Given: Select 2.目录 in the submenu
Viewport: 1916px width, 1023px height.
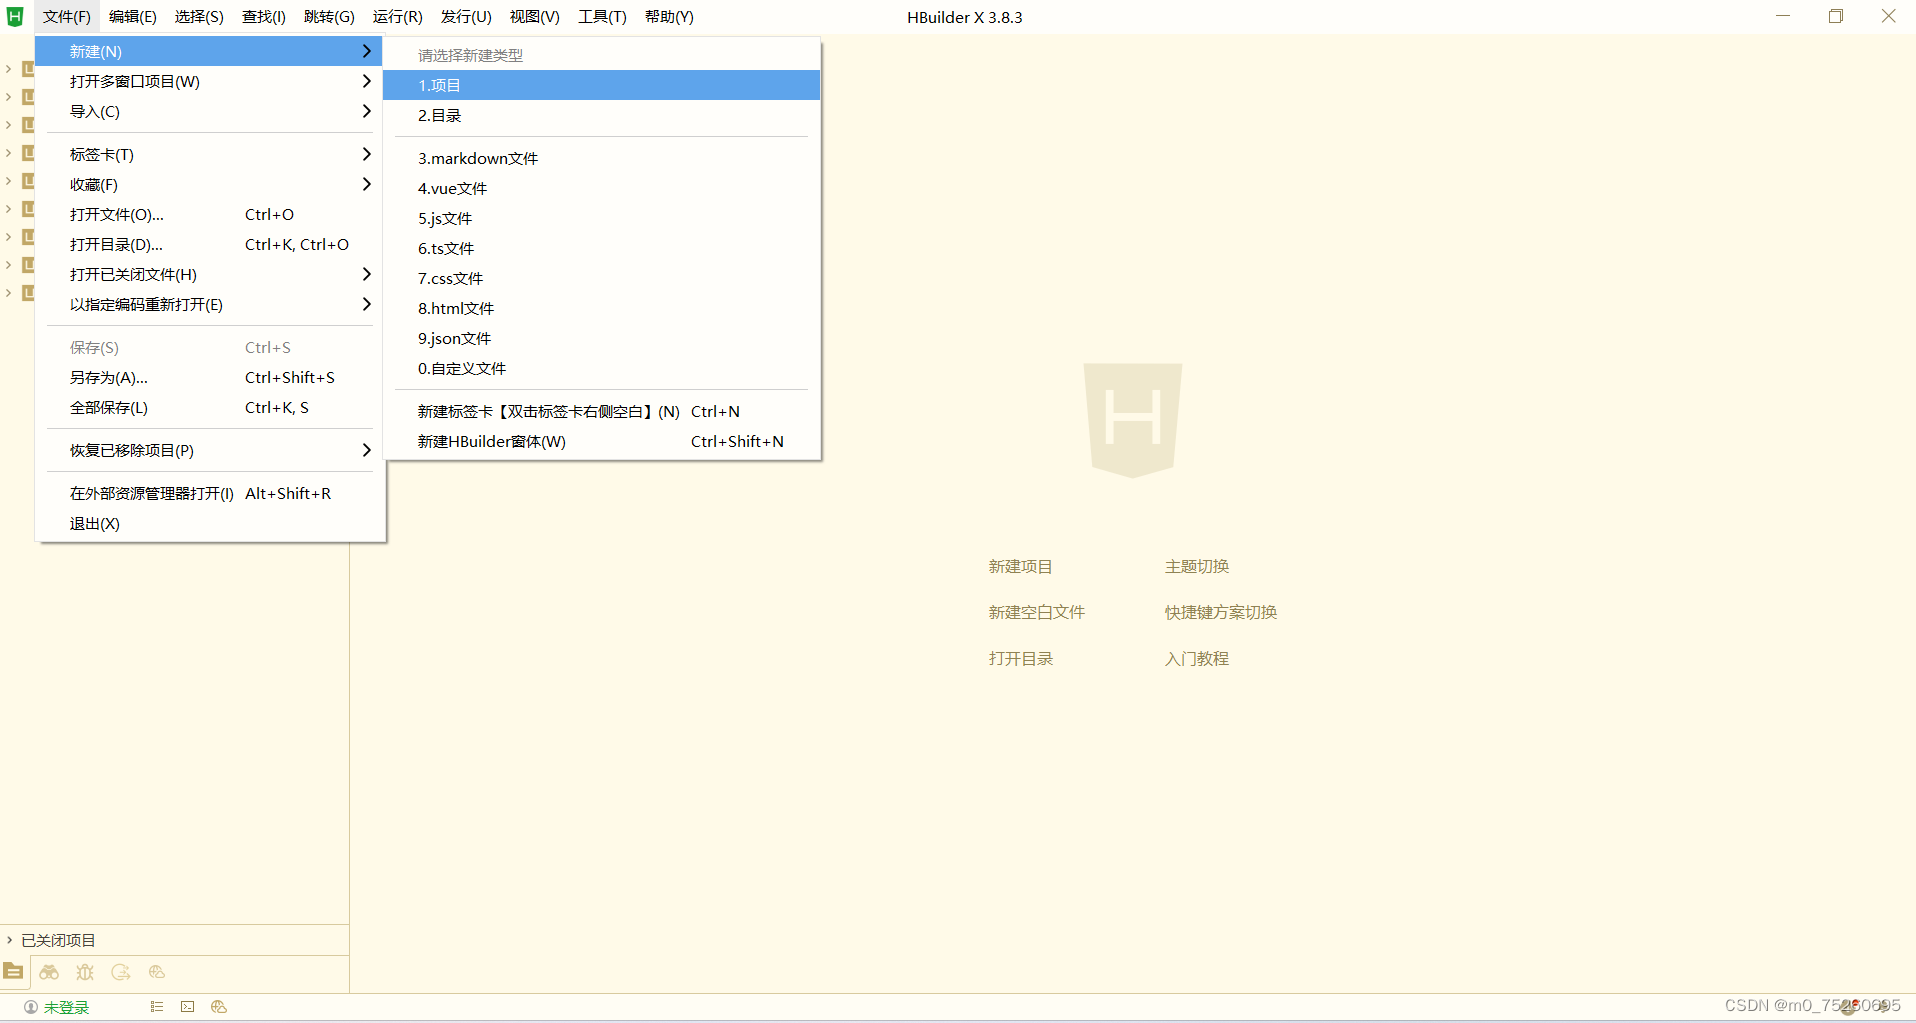Looking at the screenshot, I should point(601,115).
